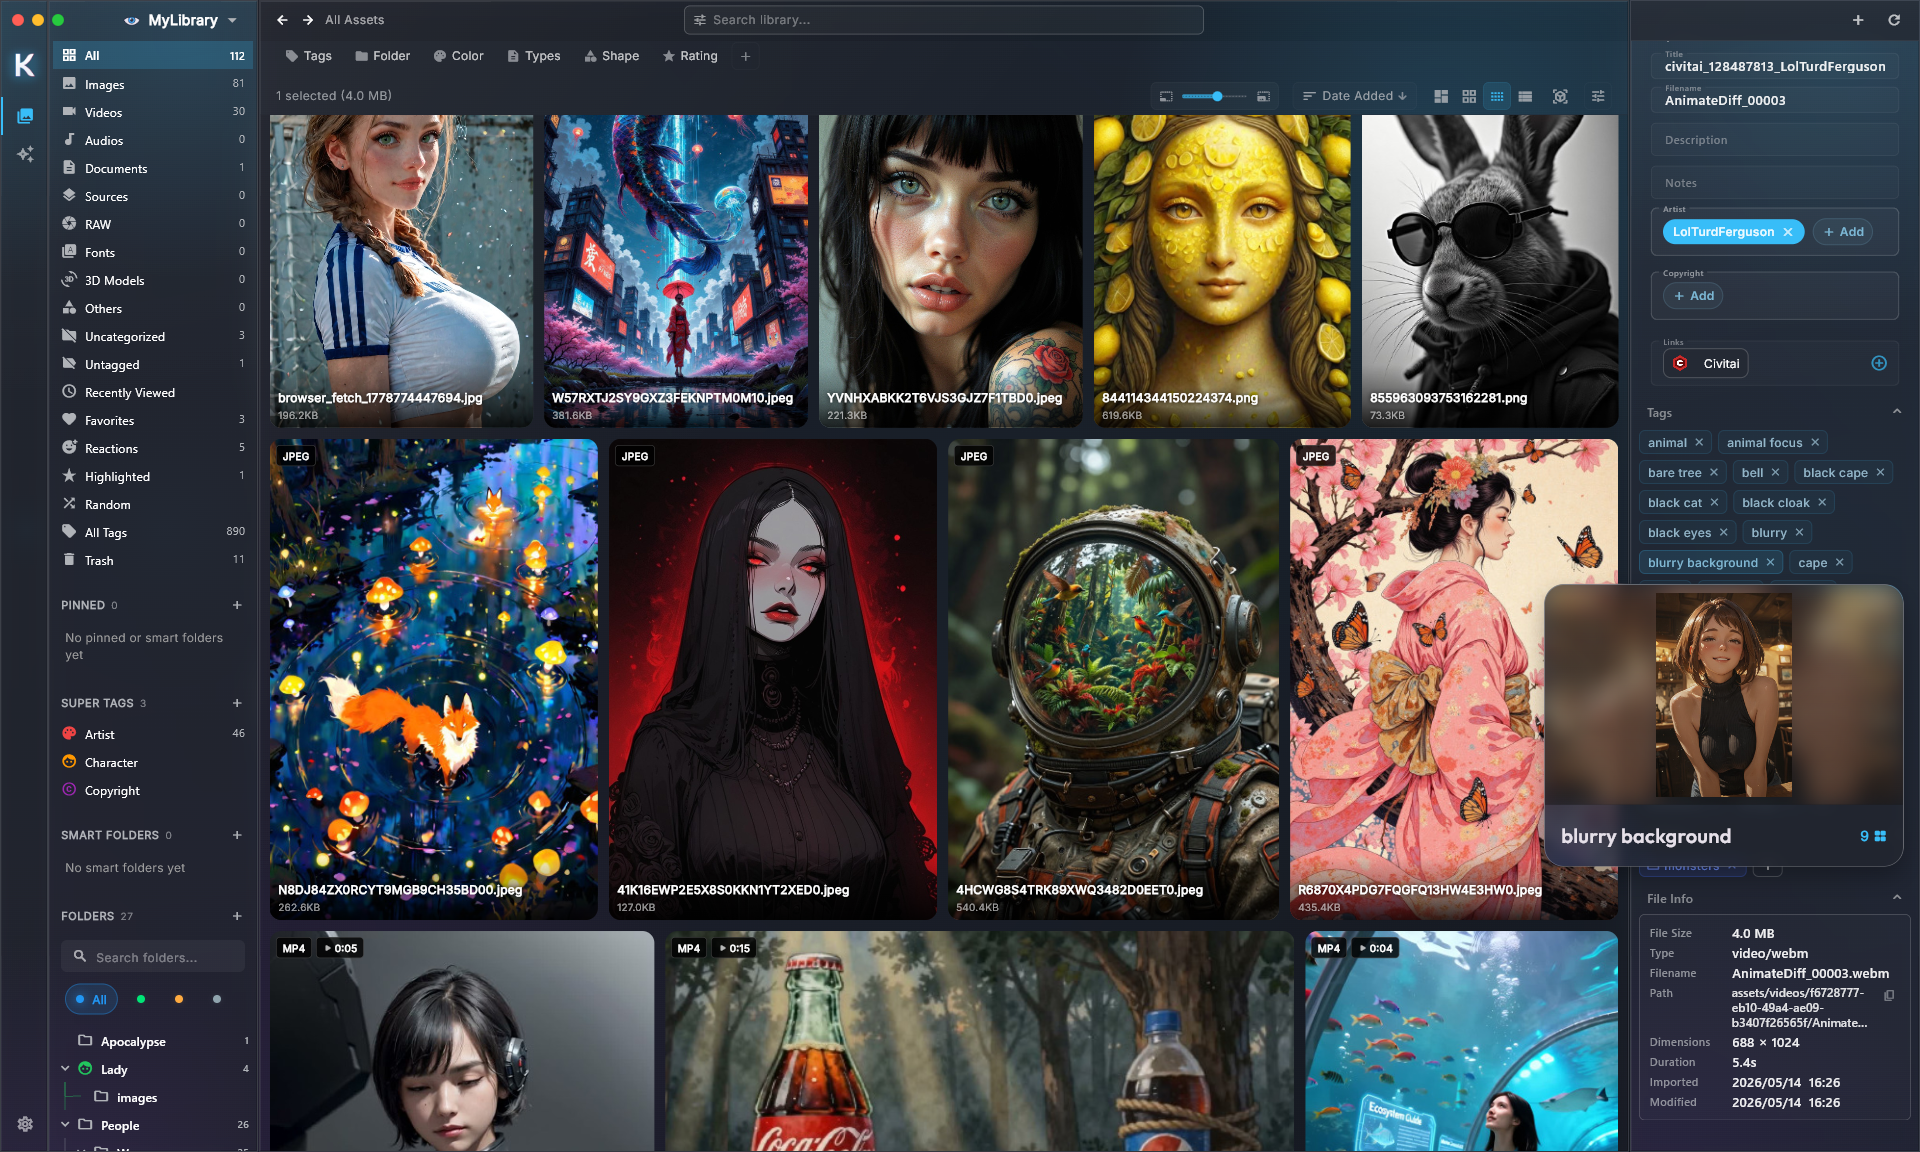This screenshot has height=1152, width=1920.
Task: Select the Apocalypse folder
Action: [153, 1041]
